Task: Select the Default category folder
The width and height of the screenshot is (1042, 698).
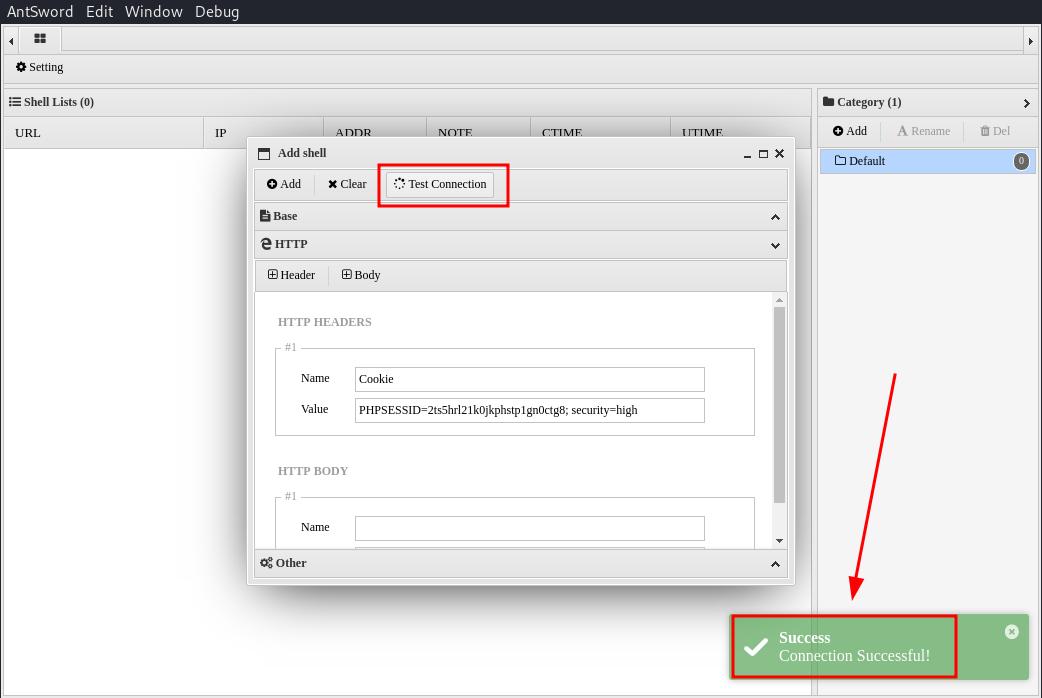Action: (x=927, y=161)
